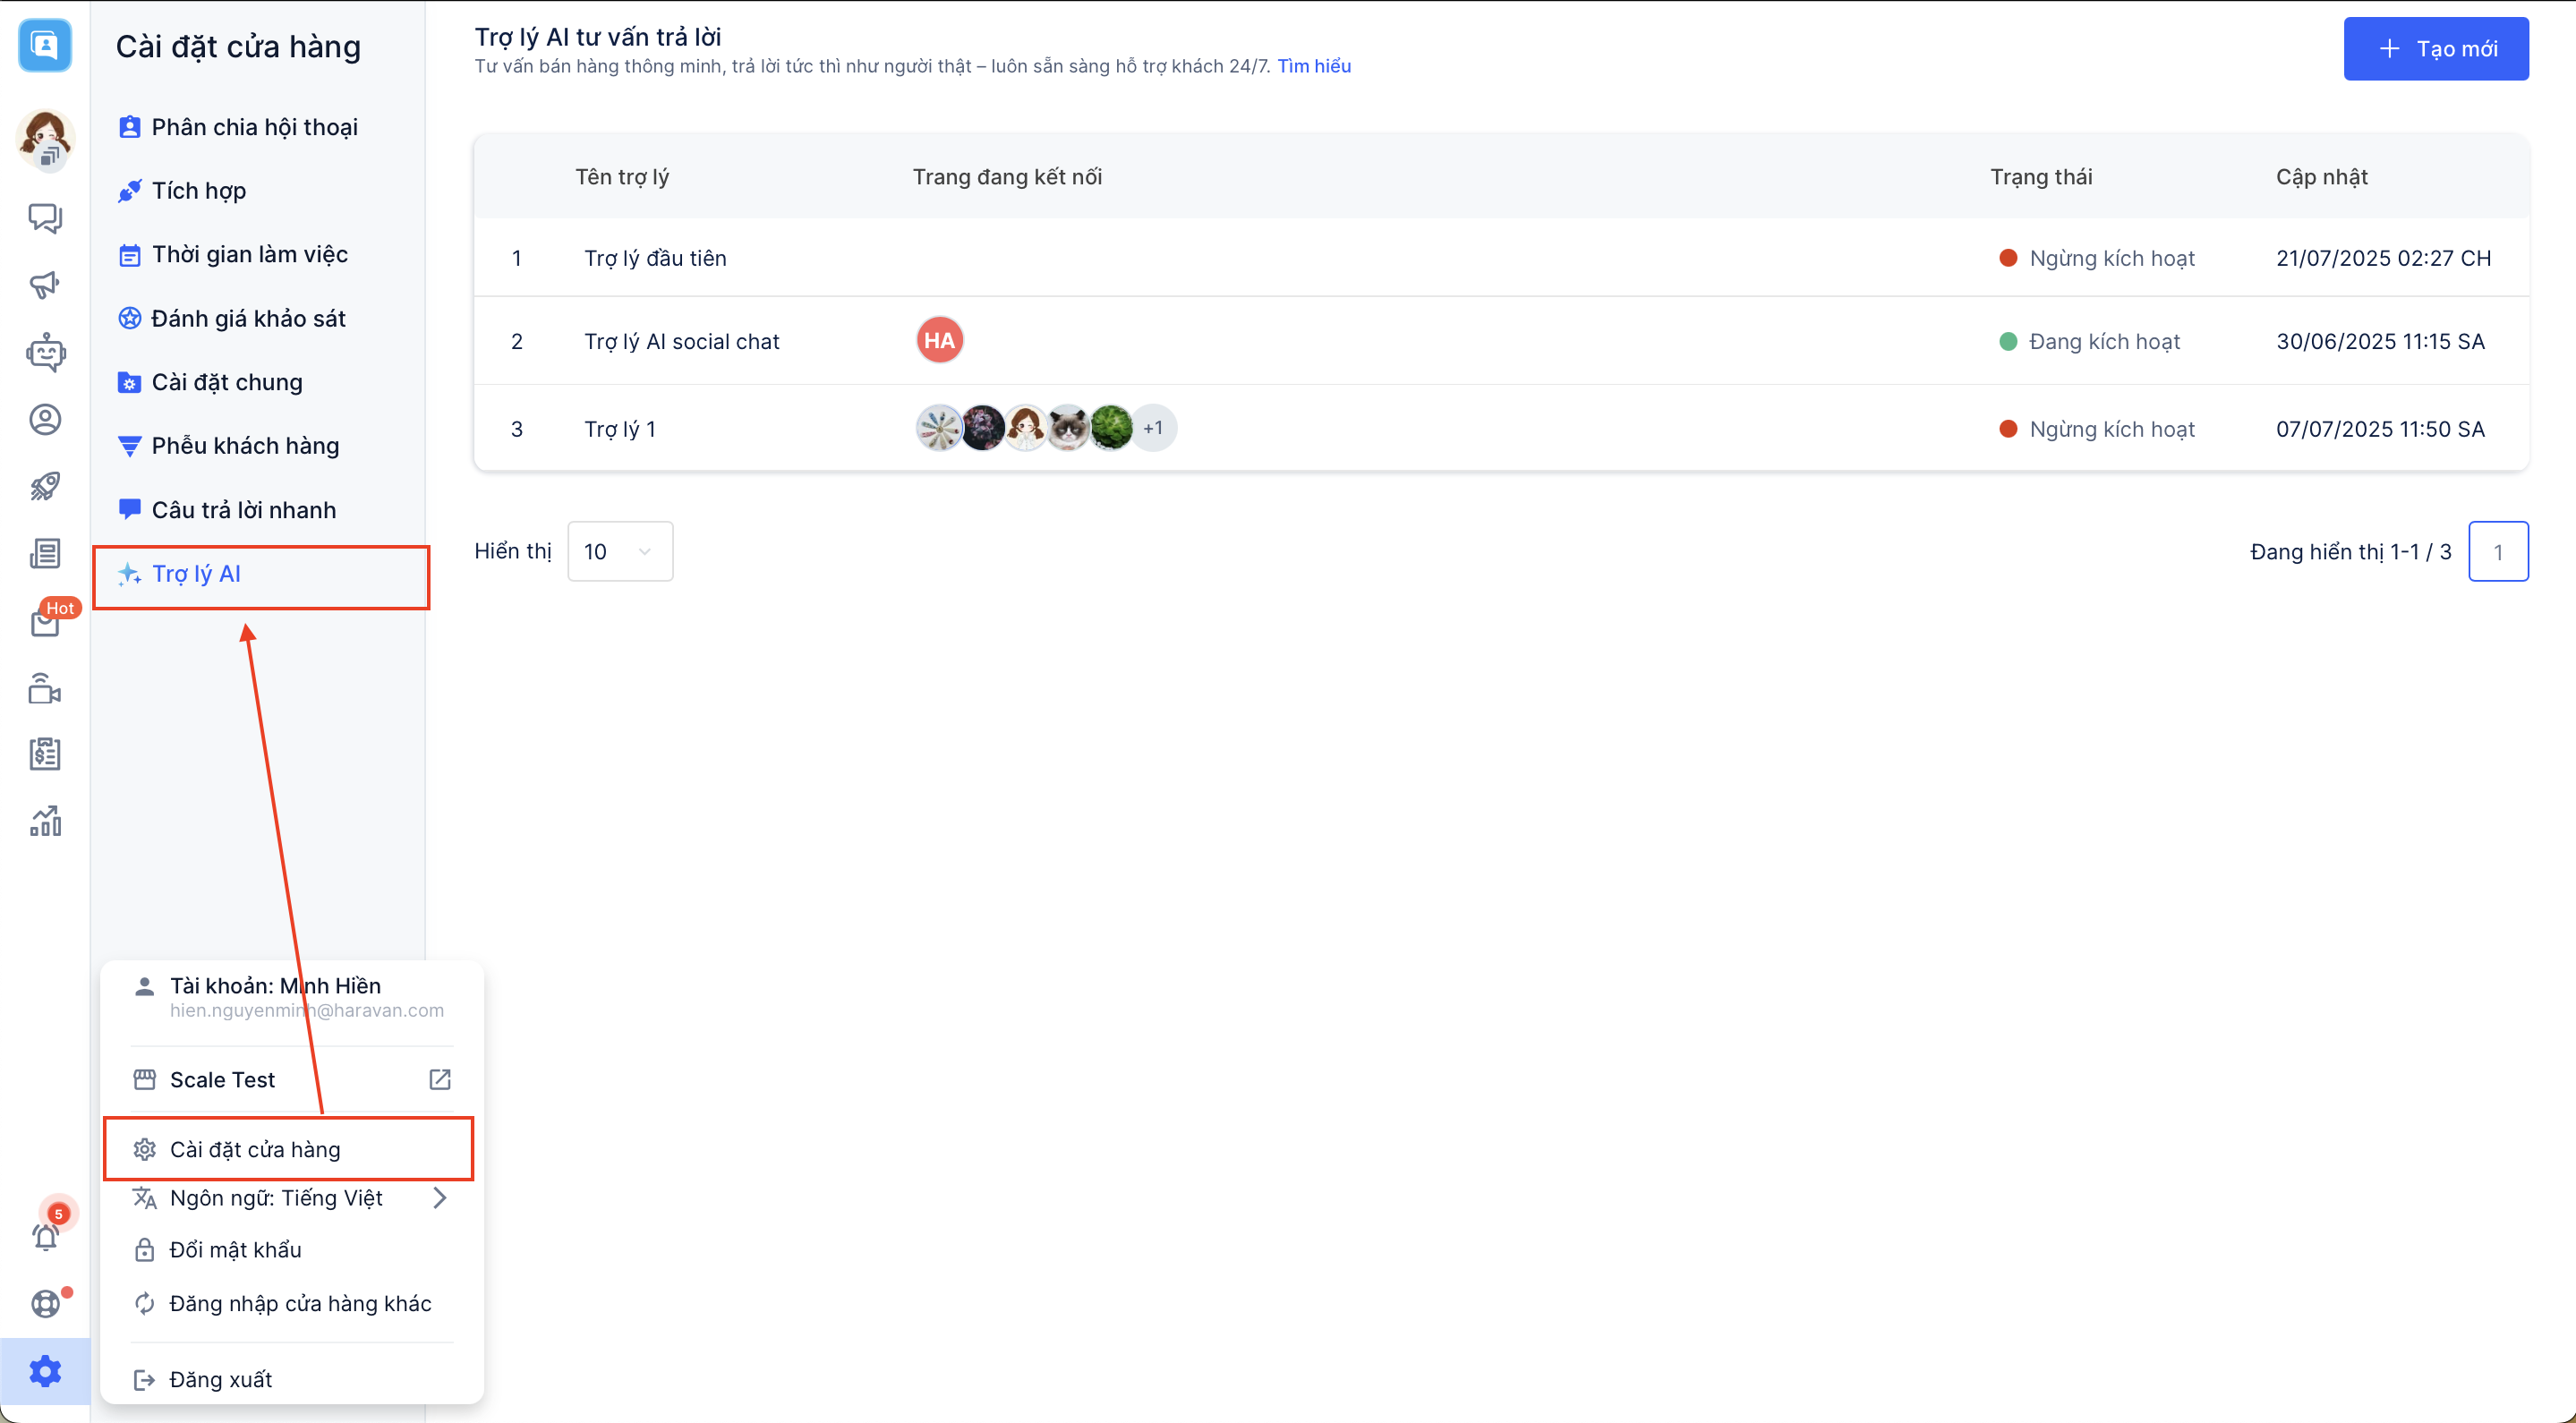Click the rocket icon in sidebar

(x=45, y=487)
